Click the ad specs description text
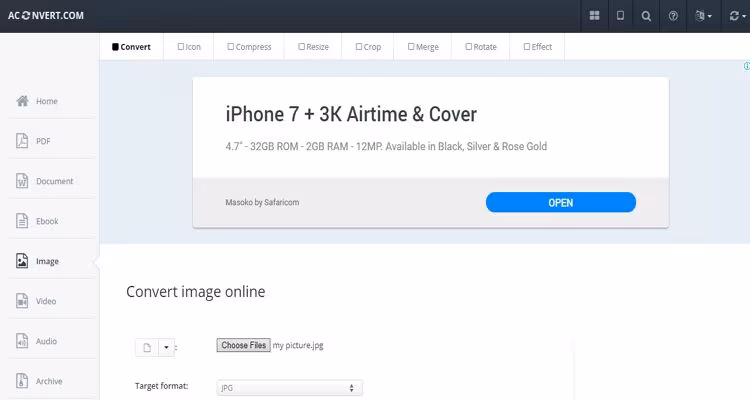 point(386,146)
